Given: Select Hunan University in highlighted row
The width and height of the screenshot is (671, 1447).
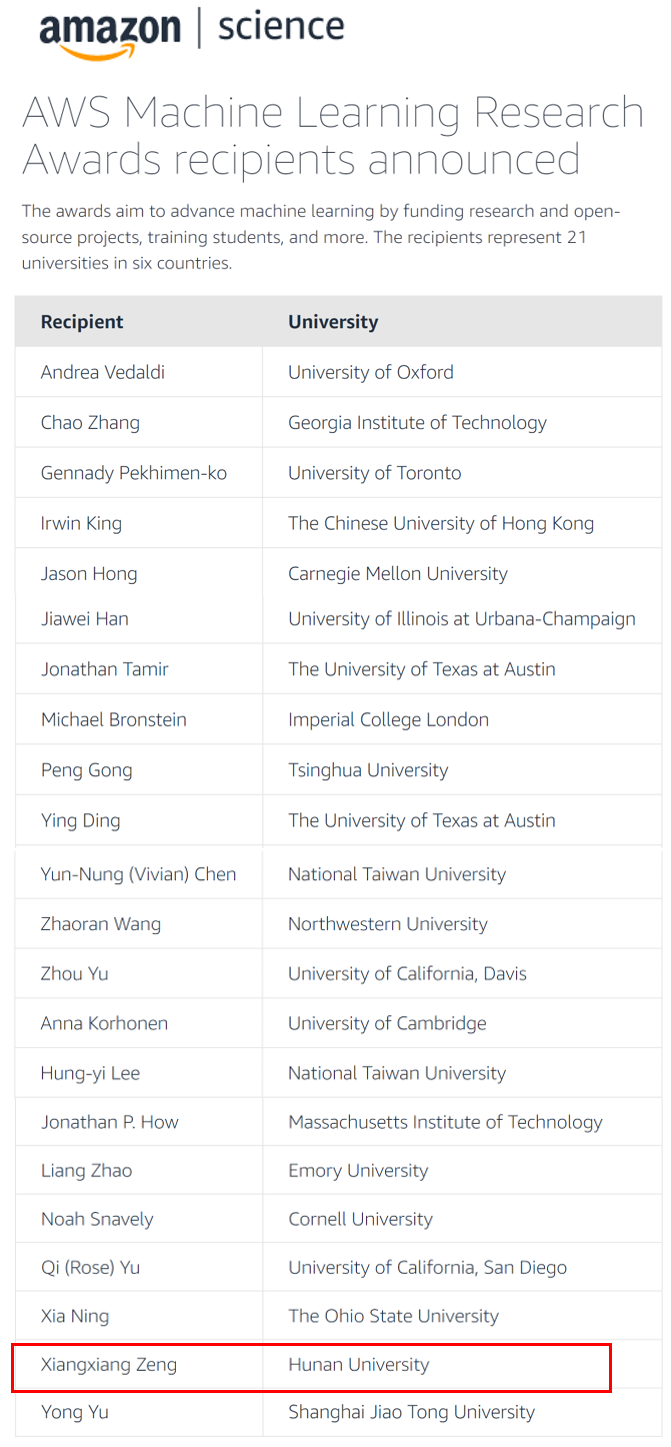Looking at the screenshot, I should click(359, 1365).
